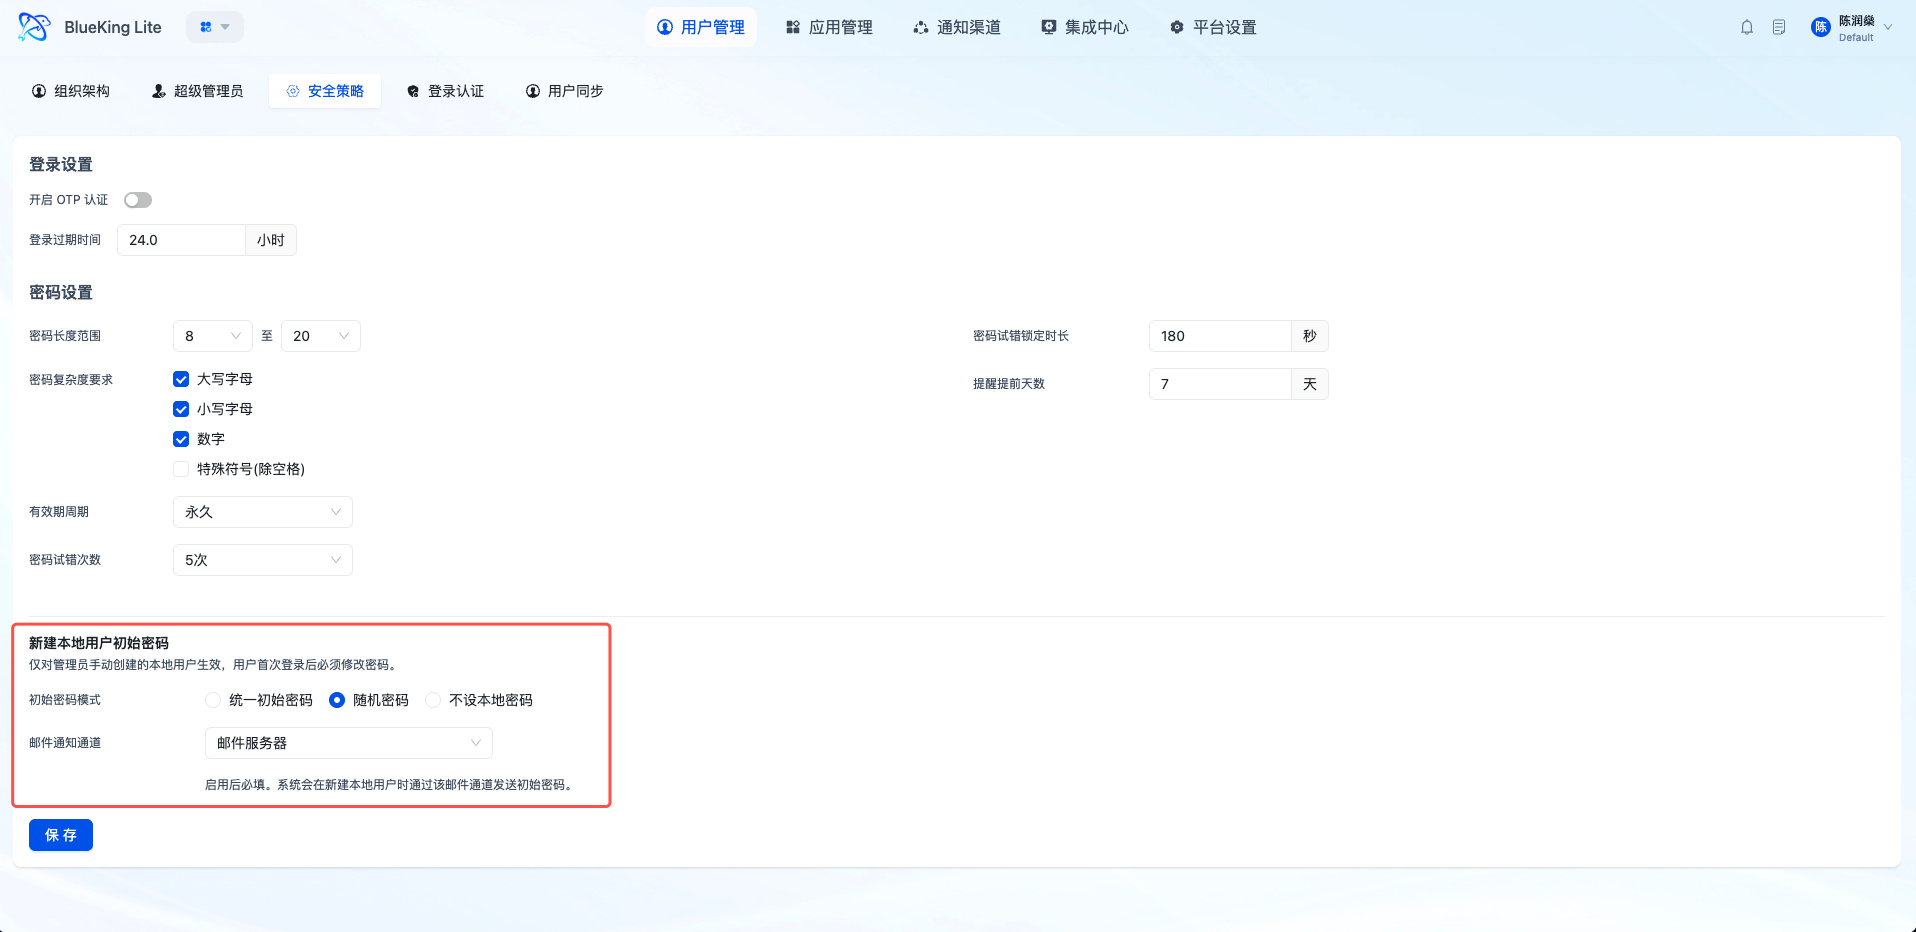Image resolution: width=1916 pixels, height=932 pixels.
Task: Click the 超级管理员 tab icon
Action: click(x=159, y=91)
